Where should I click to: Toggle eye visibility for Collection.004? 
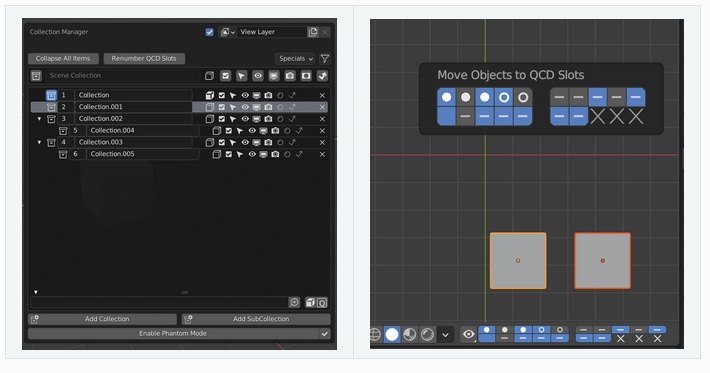point(252,131)
